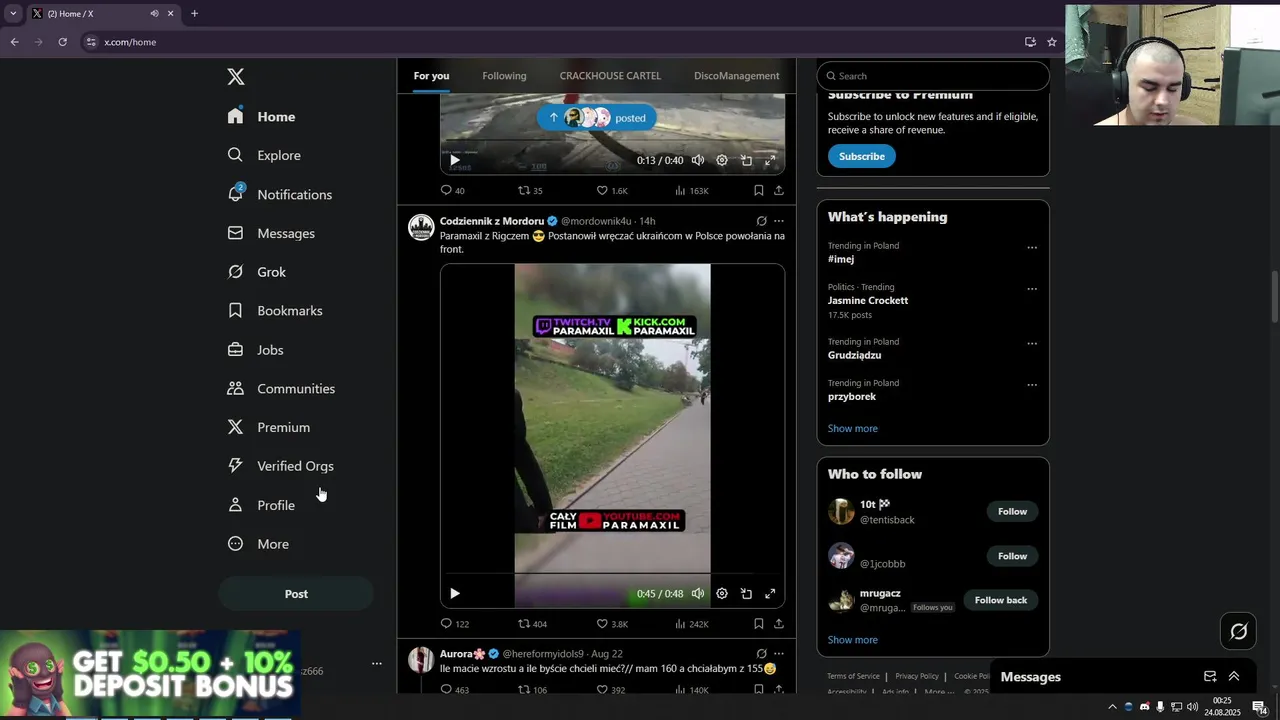Share the Codziennik z Mordoru post
Image resolution: width=1280 pixels, height=720 pixels.
pos(779,624)
